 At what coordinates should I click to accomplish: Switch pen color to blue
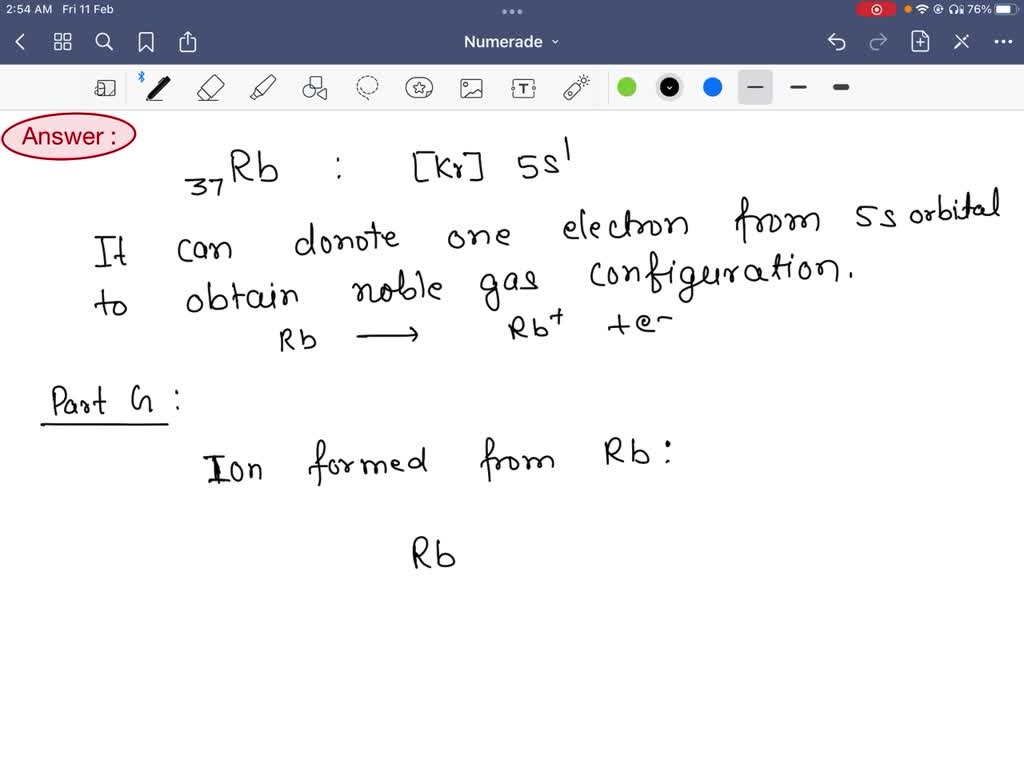pyautogui.click(x=712, y=88)
